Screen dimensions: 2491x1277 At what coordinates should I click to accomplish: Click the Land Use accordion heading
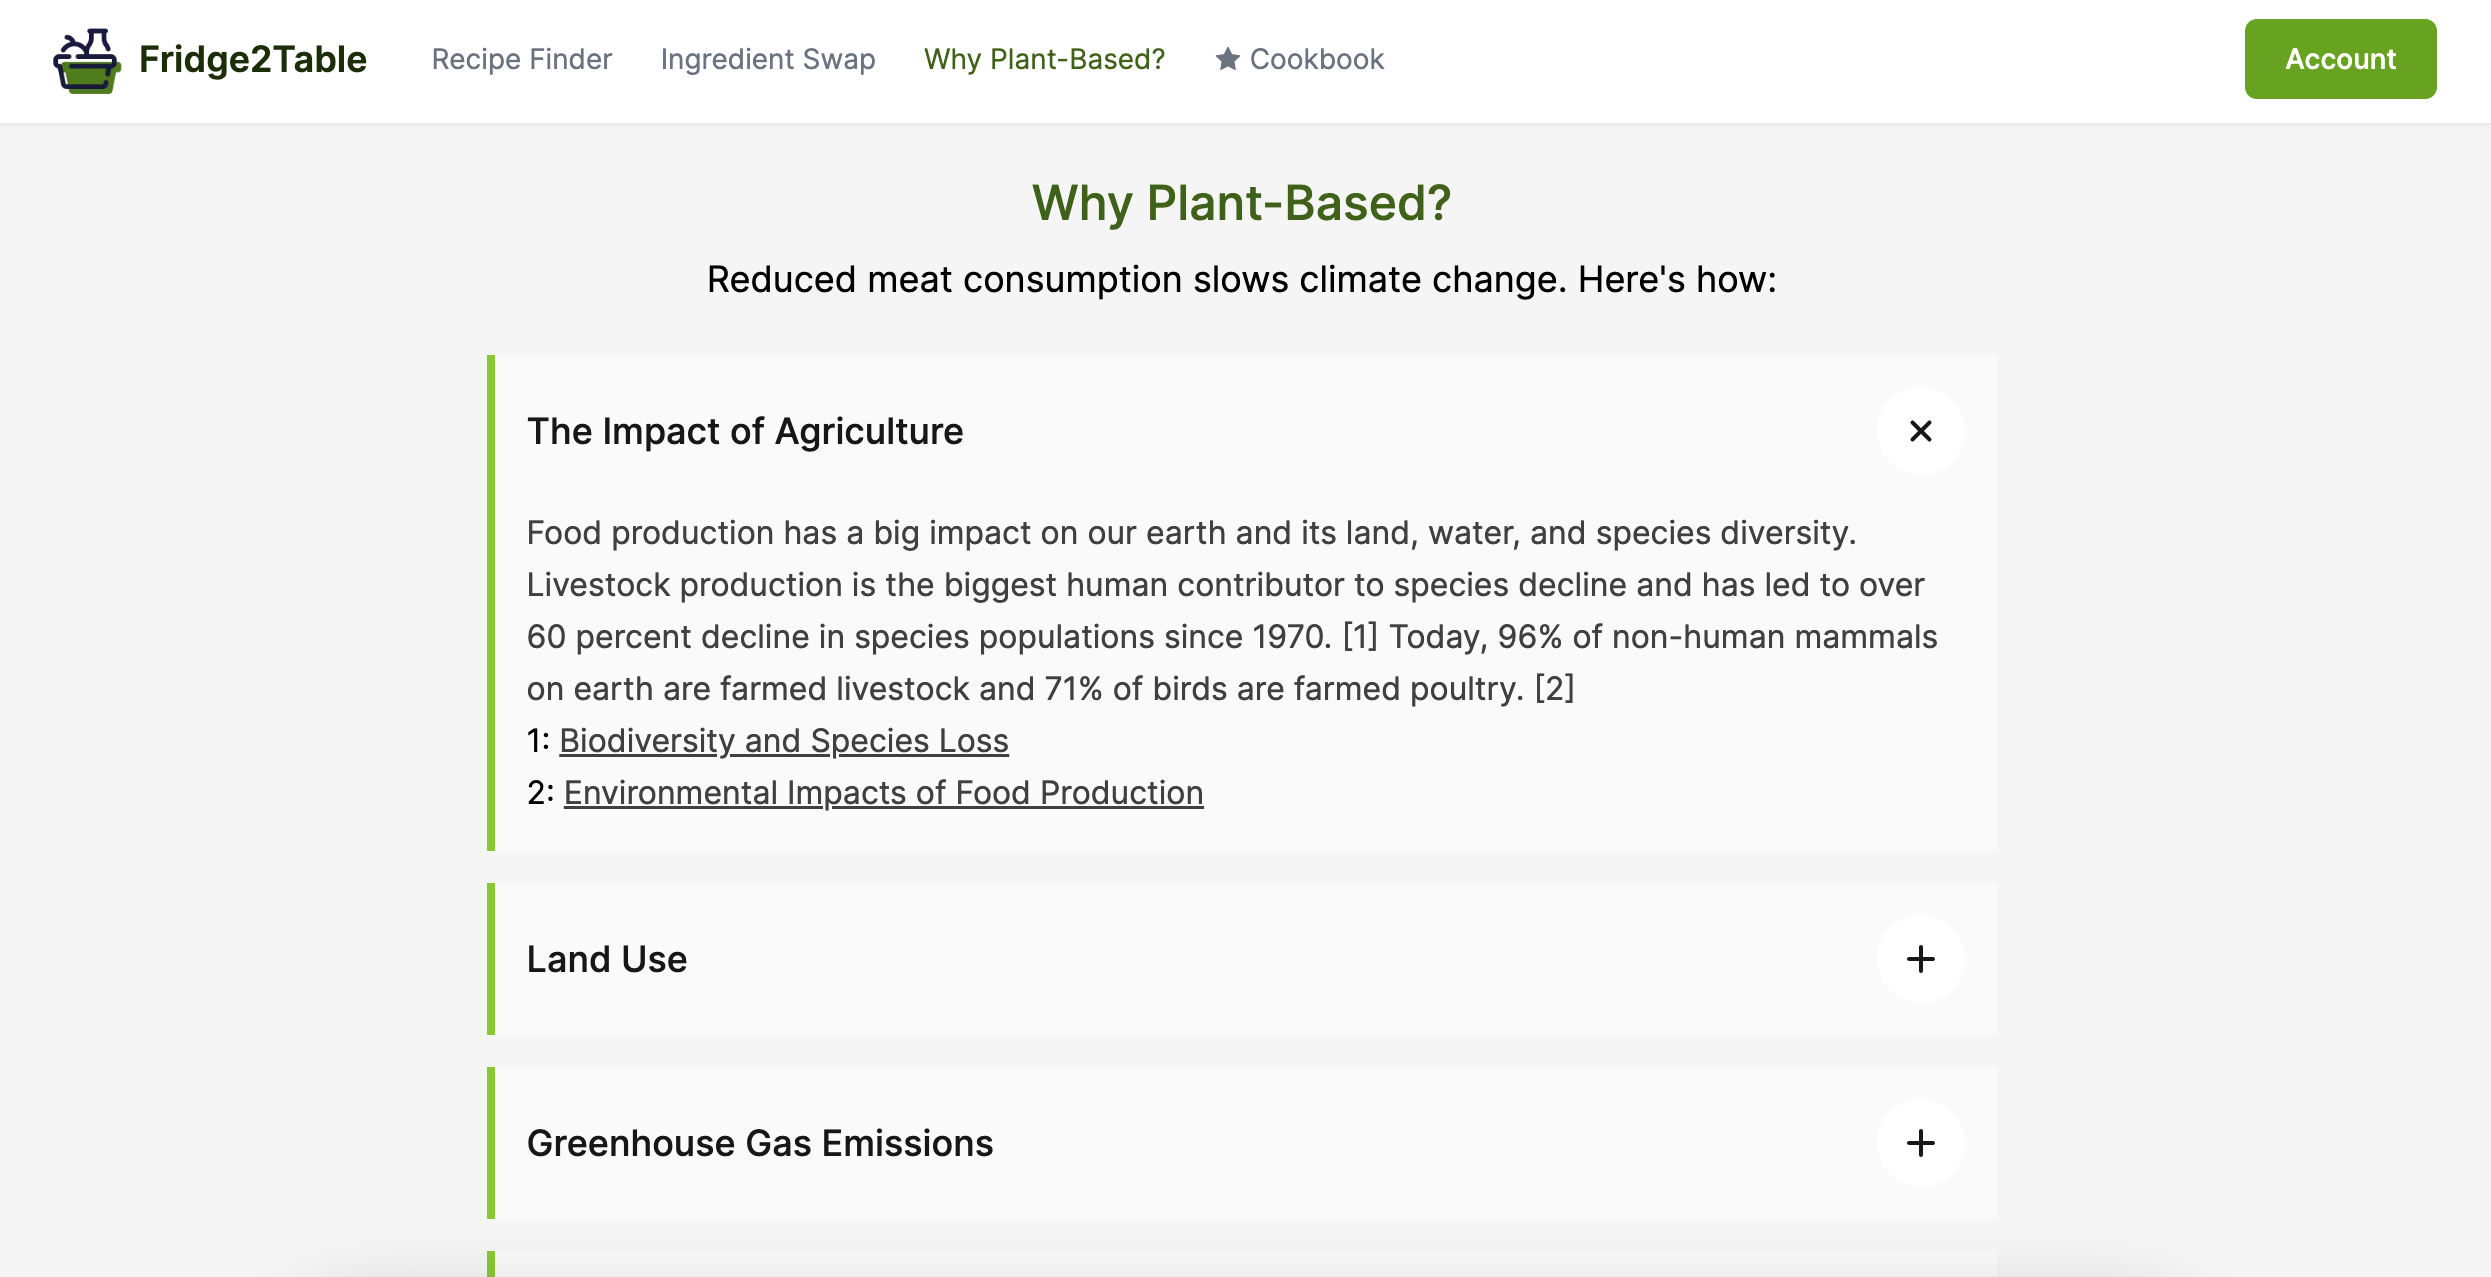tap(607, 959)
